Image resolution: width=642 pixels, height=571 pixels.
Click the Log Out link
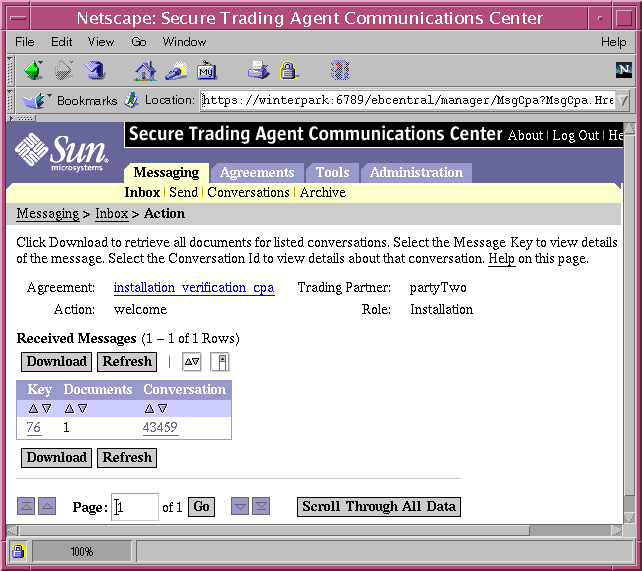click(x=575, y=135)
